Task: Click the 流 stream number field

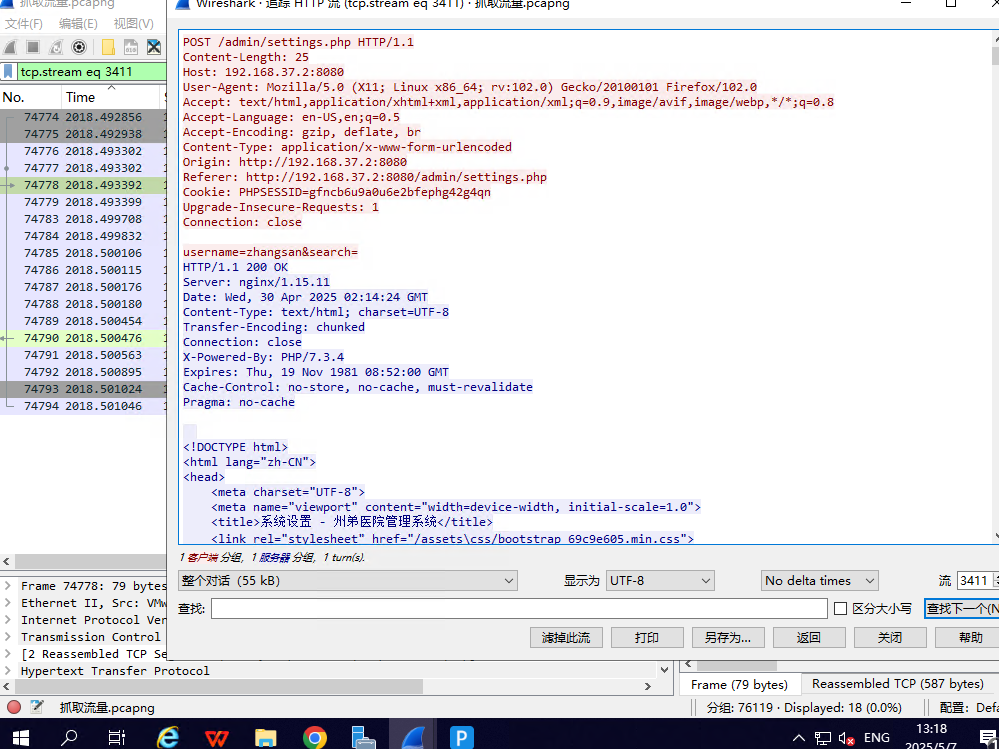Action: pos(974,580)
